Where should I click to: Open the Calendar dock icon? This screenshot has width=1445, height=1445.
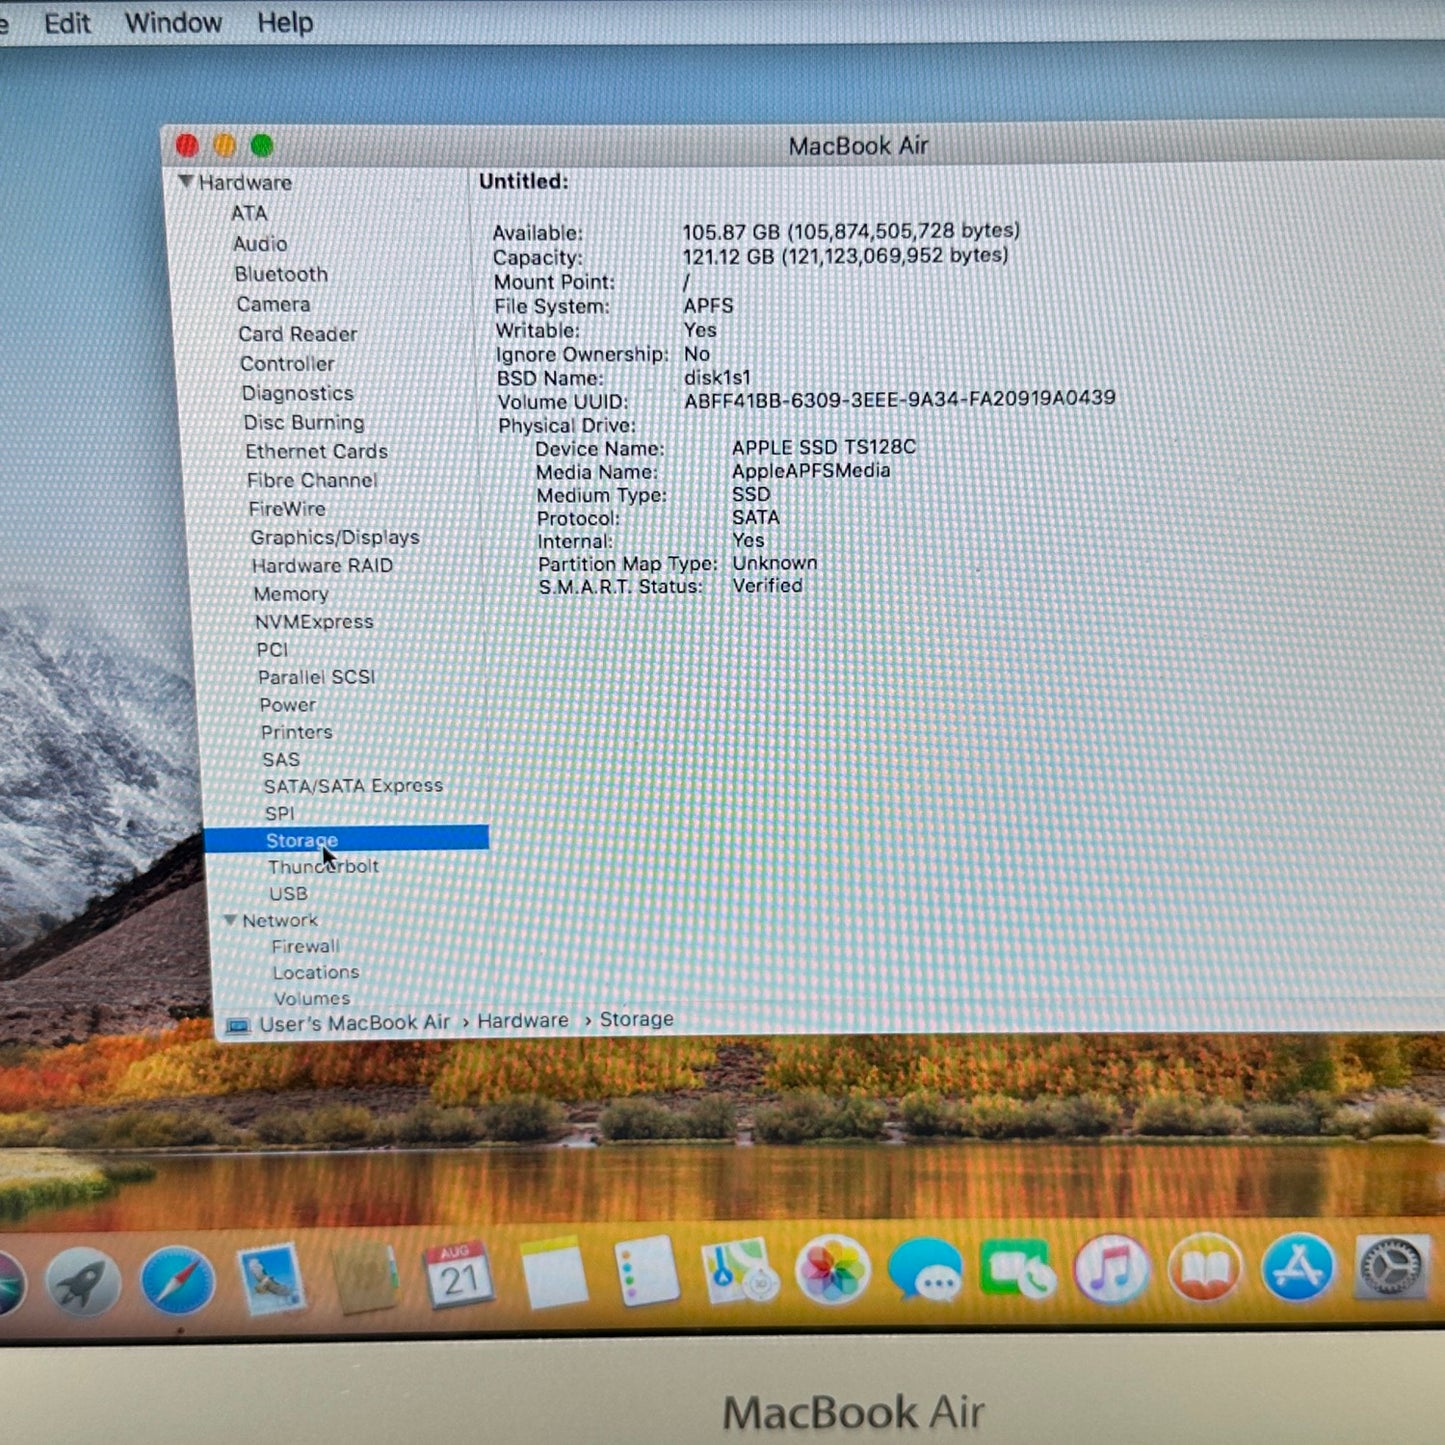pos(458,1275)
